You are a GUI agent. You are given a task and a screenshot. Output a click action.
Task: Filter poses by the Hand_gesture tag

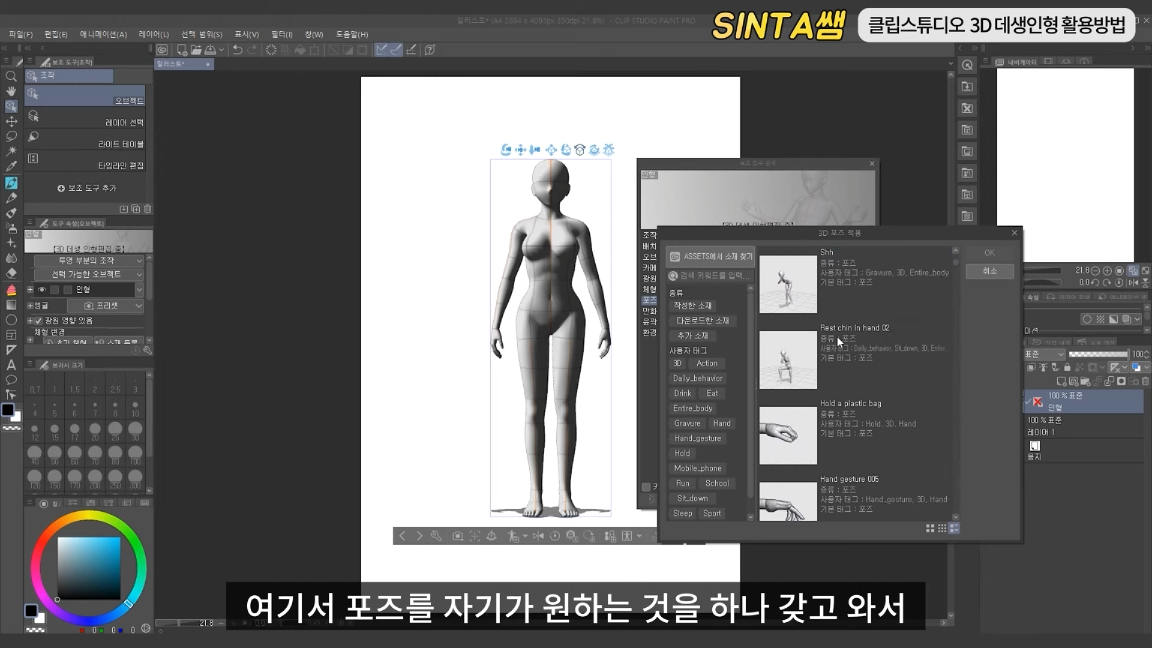pos(697,439)
